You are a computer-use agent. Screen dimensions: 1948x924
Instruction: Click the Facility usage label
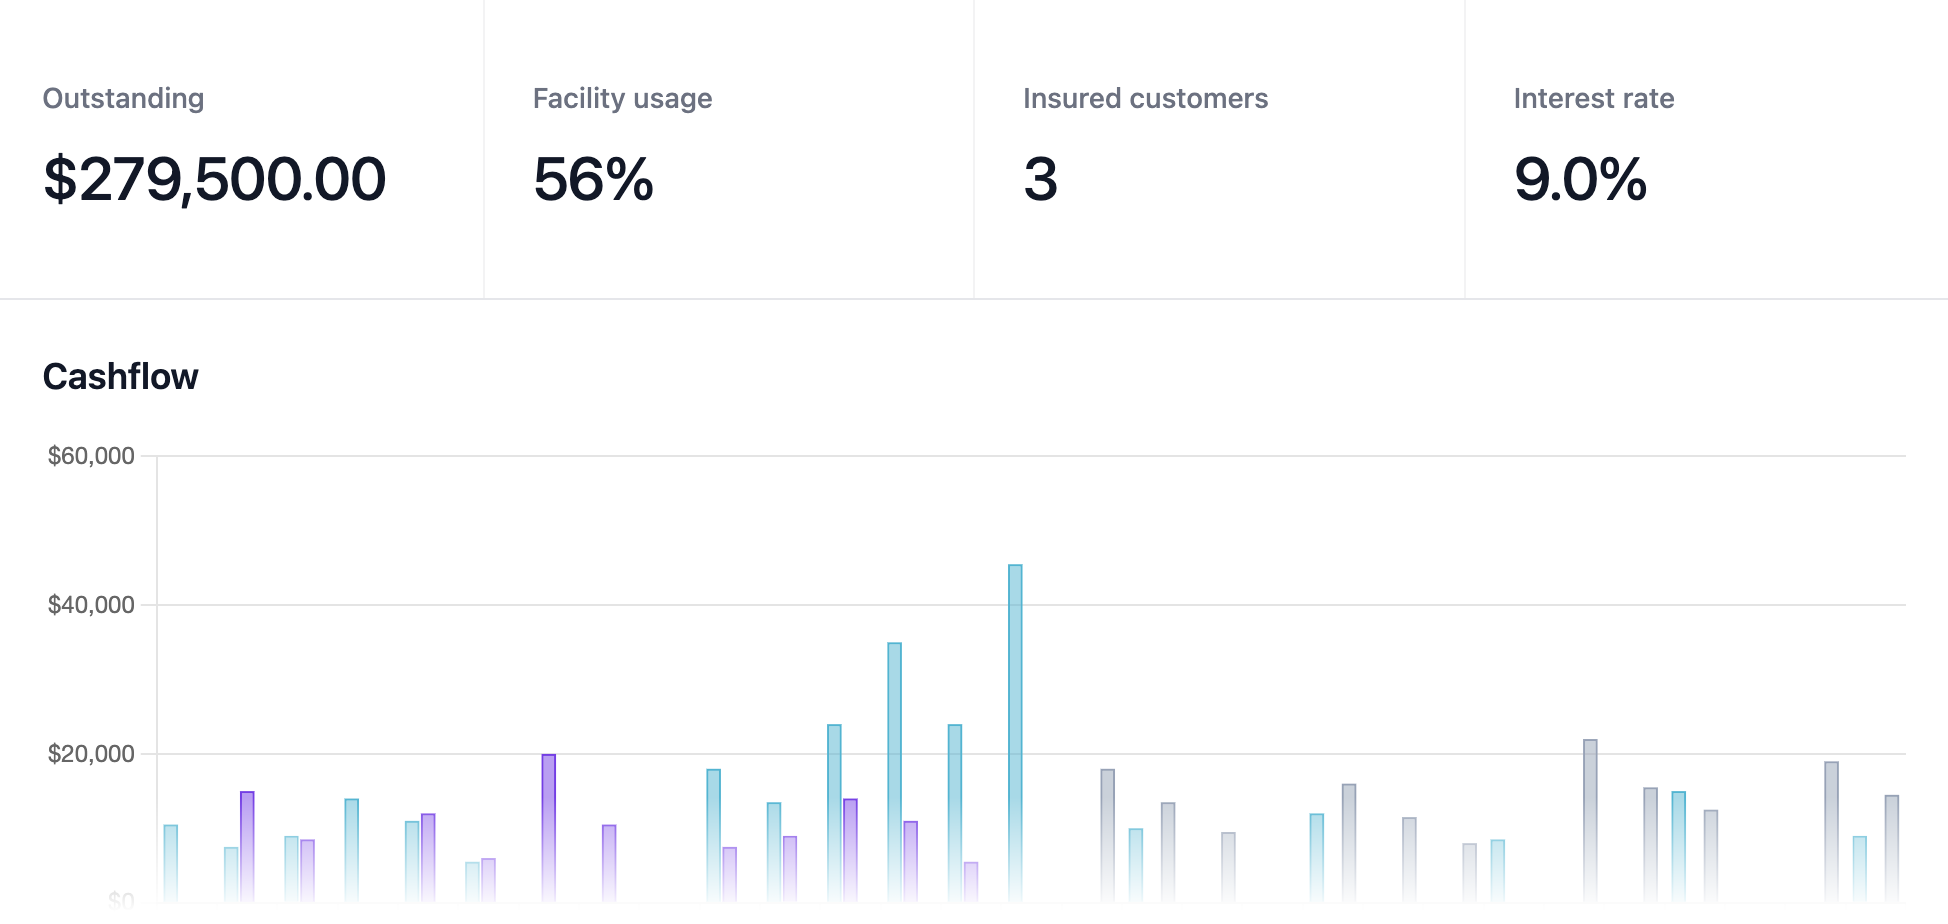[x=622, y=98]
